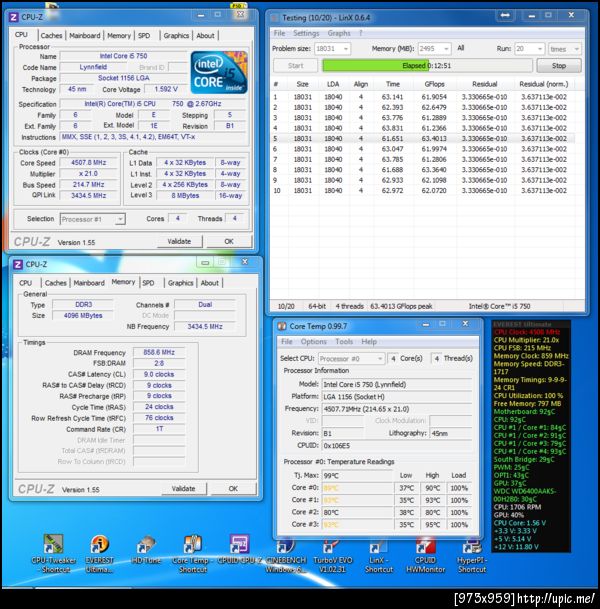Click CPU Core: 1.56 V line in EVEREST panel
600x609 pixels.
520,523
